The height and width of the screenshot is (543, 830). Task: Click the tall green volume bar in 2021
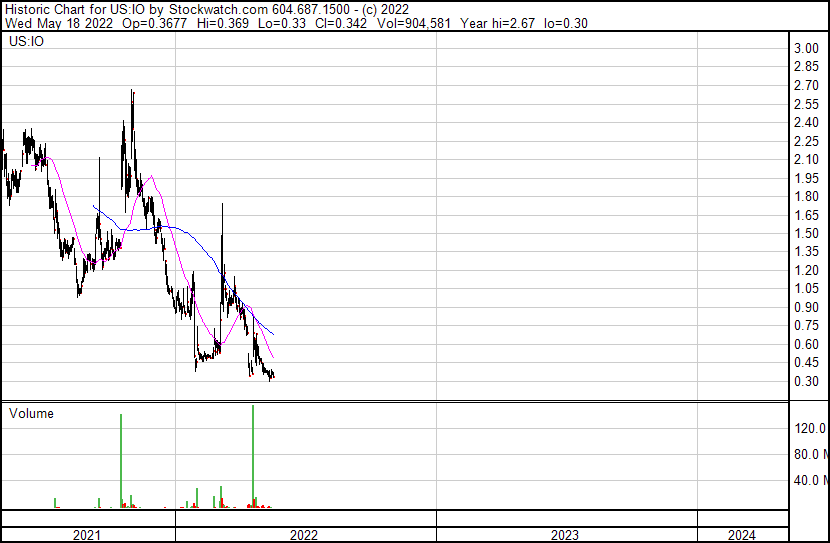(121, 461)
